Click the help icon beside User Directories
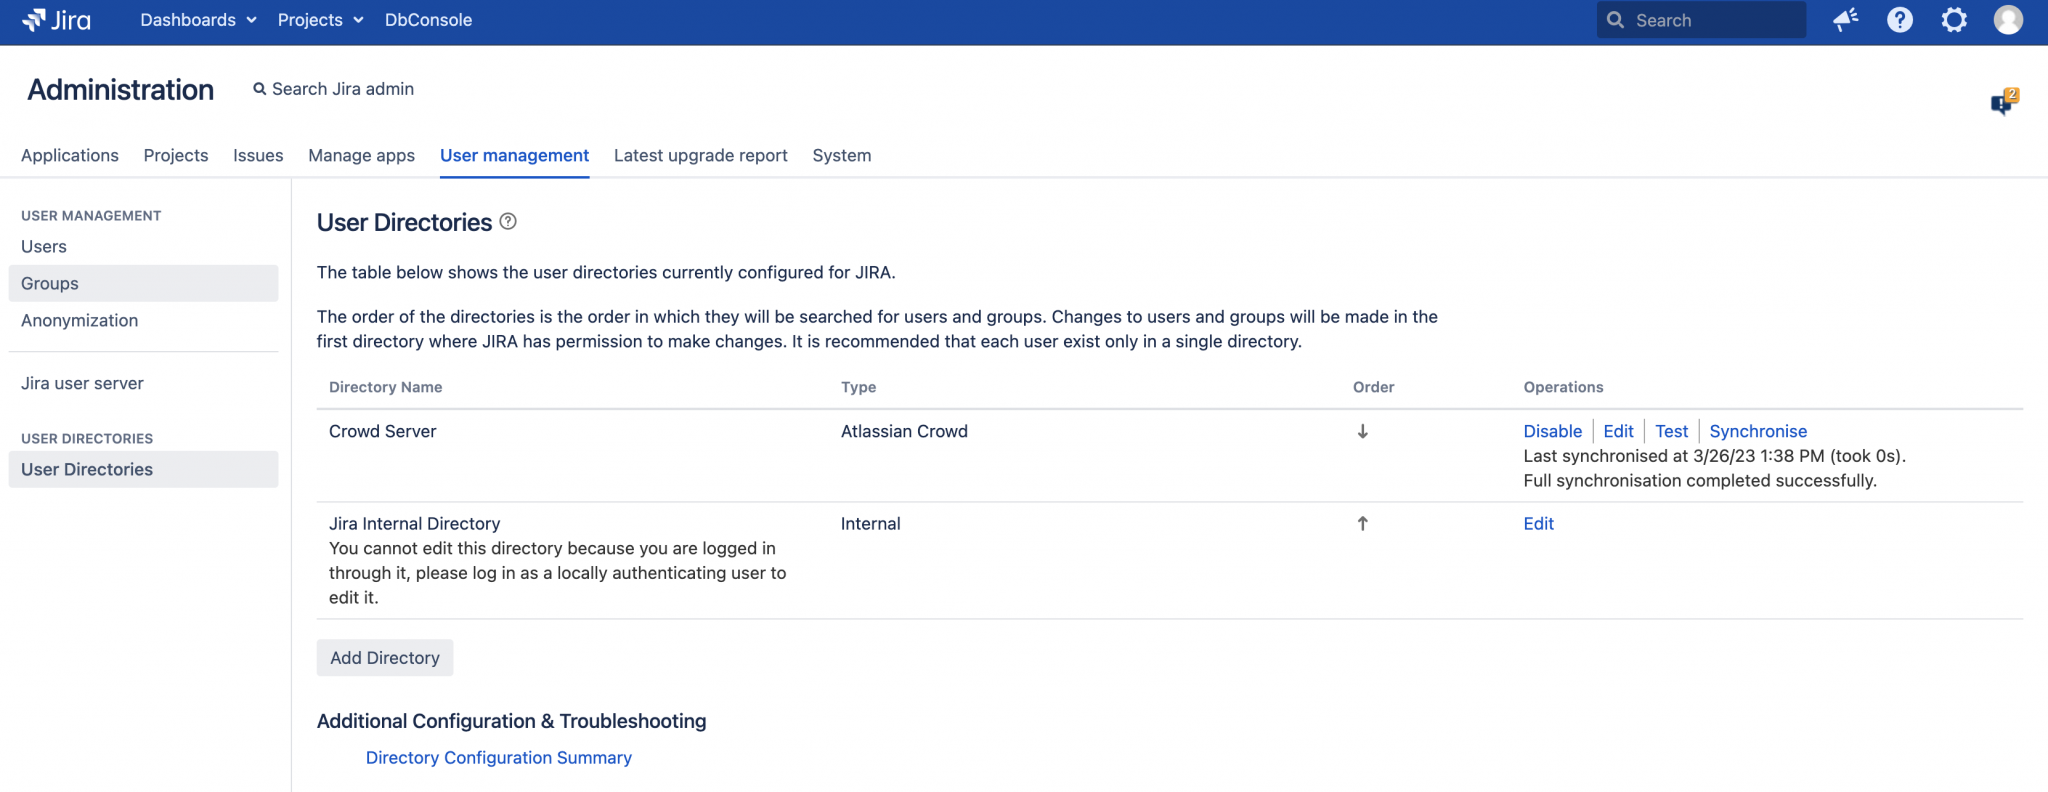Image resolution: width=2048 pixels, height=792 pixels. (x=508, y=222)
